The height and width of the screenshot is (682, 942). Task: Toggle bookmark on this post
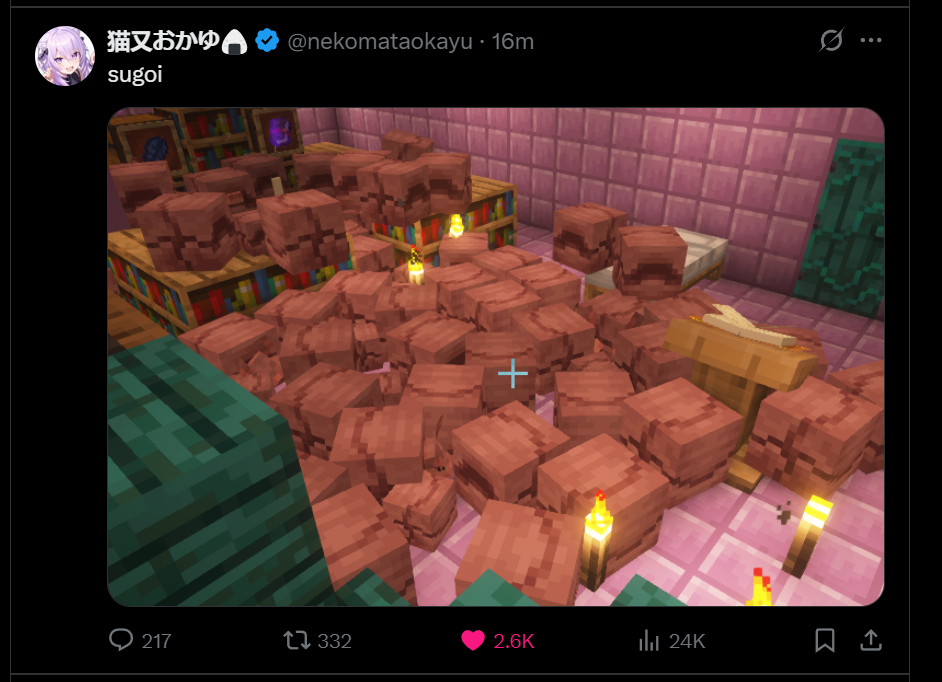click(825, 641)
